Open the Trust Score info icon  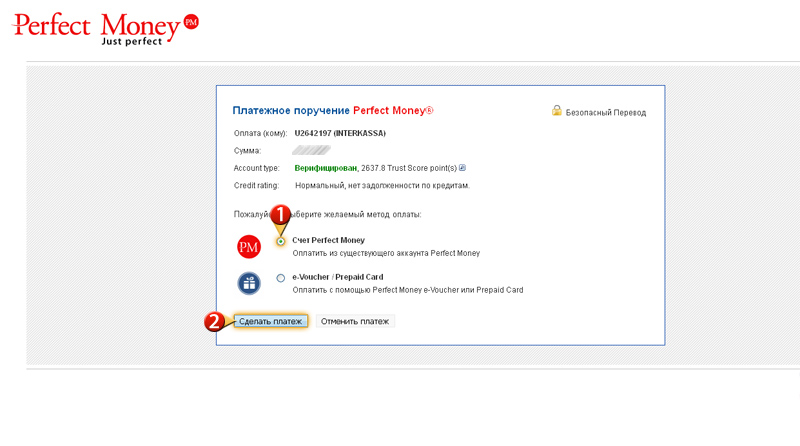(462, 167)
